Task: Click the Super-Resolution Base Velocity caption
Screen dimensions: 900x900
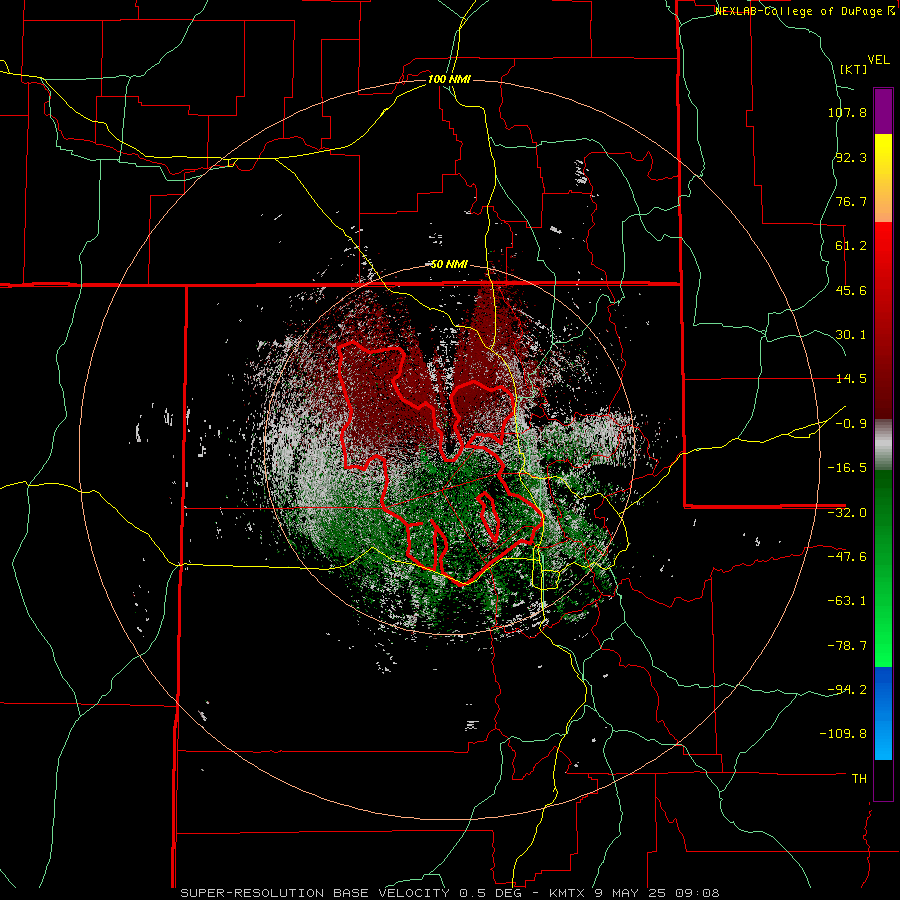Action: pyautogui.click(x=449, y=893)
